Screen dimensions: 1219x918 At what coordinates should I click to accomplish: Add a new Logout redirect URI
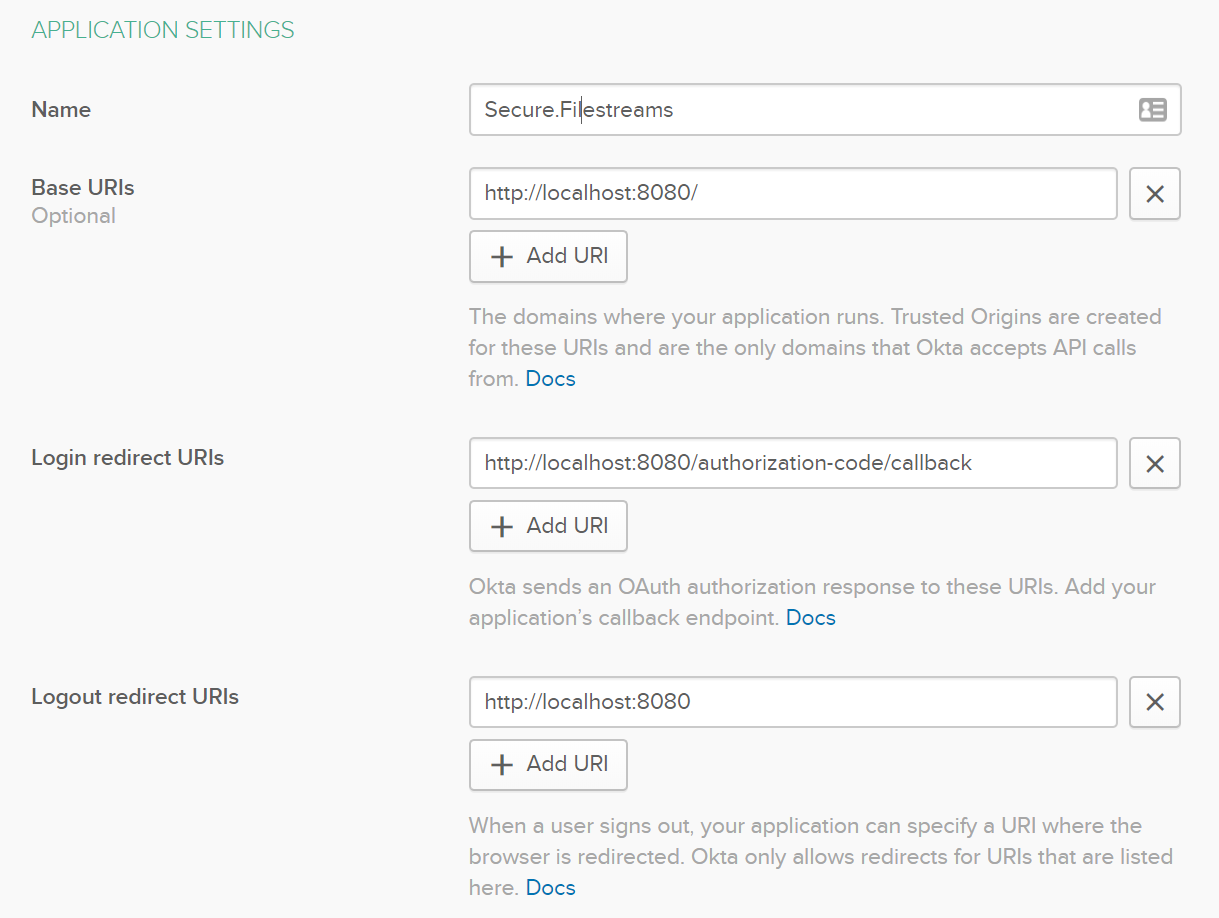point(548,764)
